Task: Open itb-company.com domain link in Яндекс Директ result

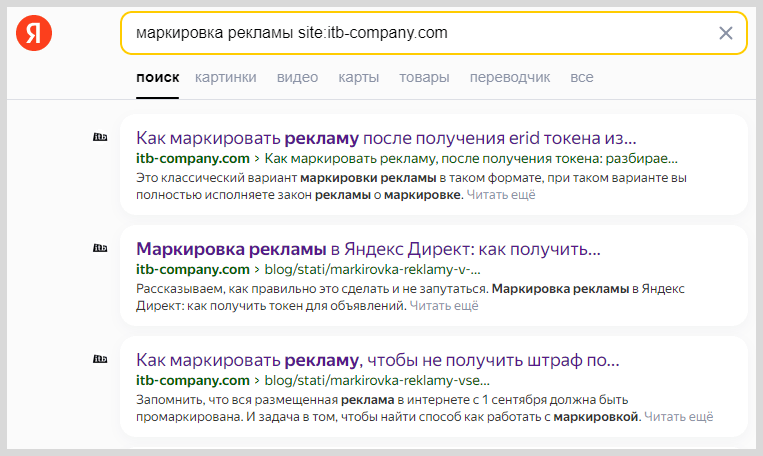Action: tap(193, 270)
